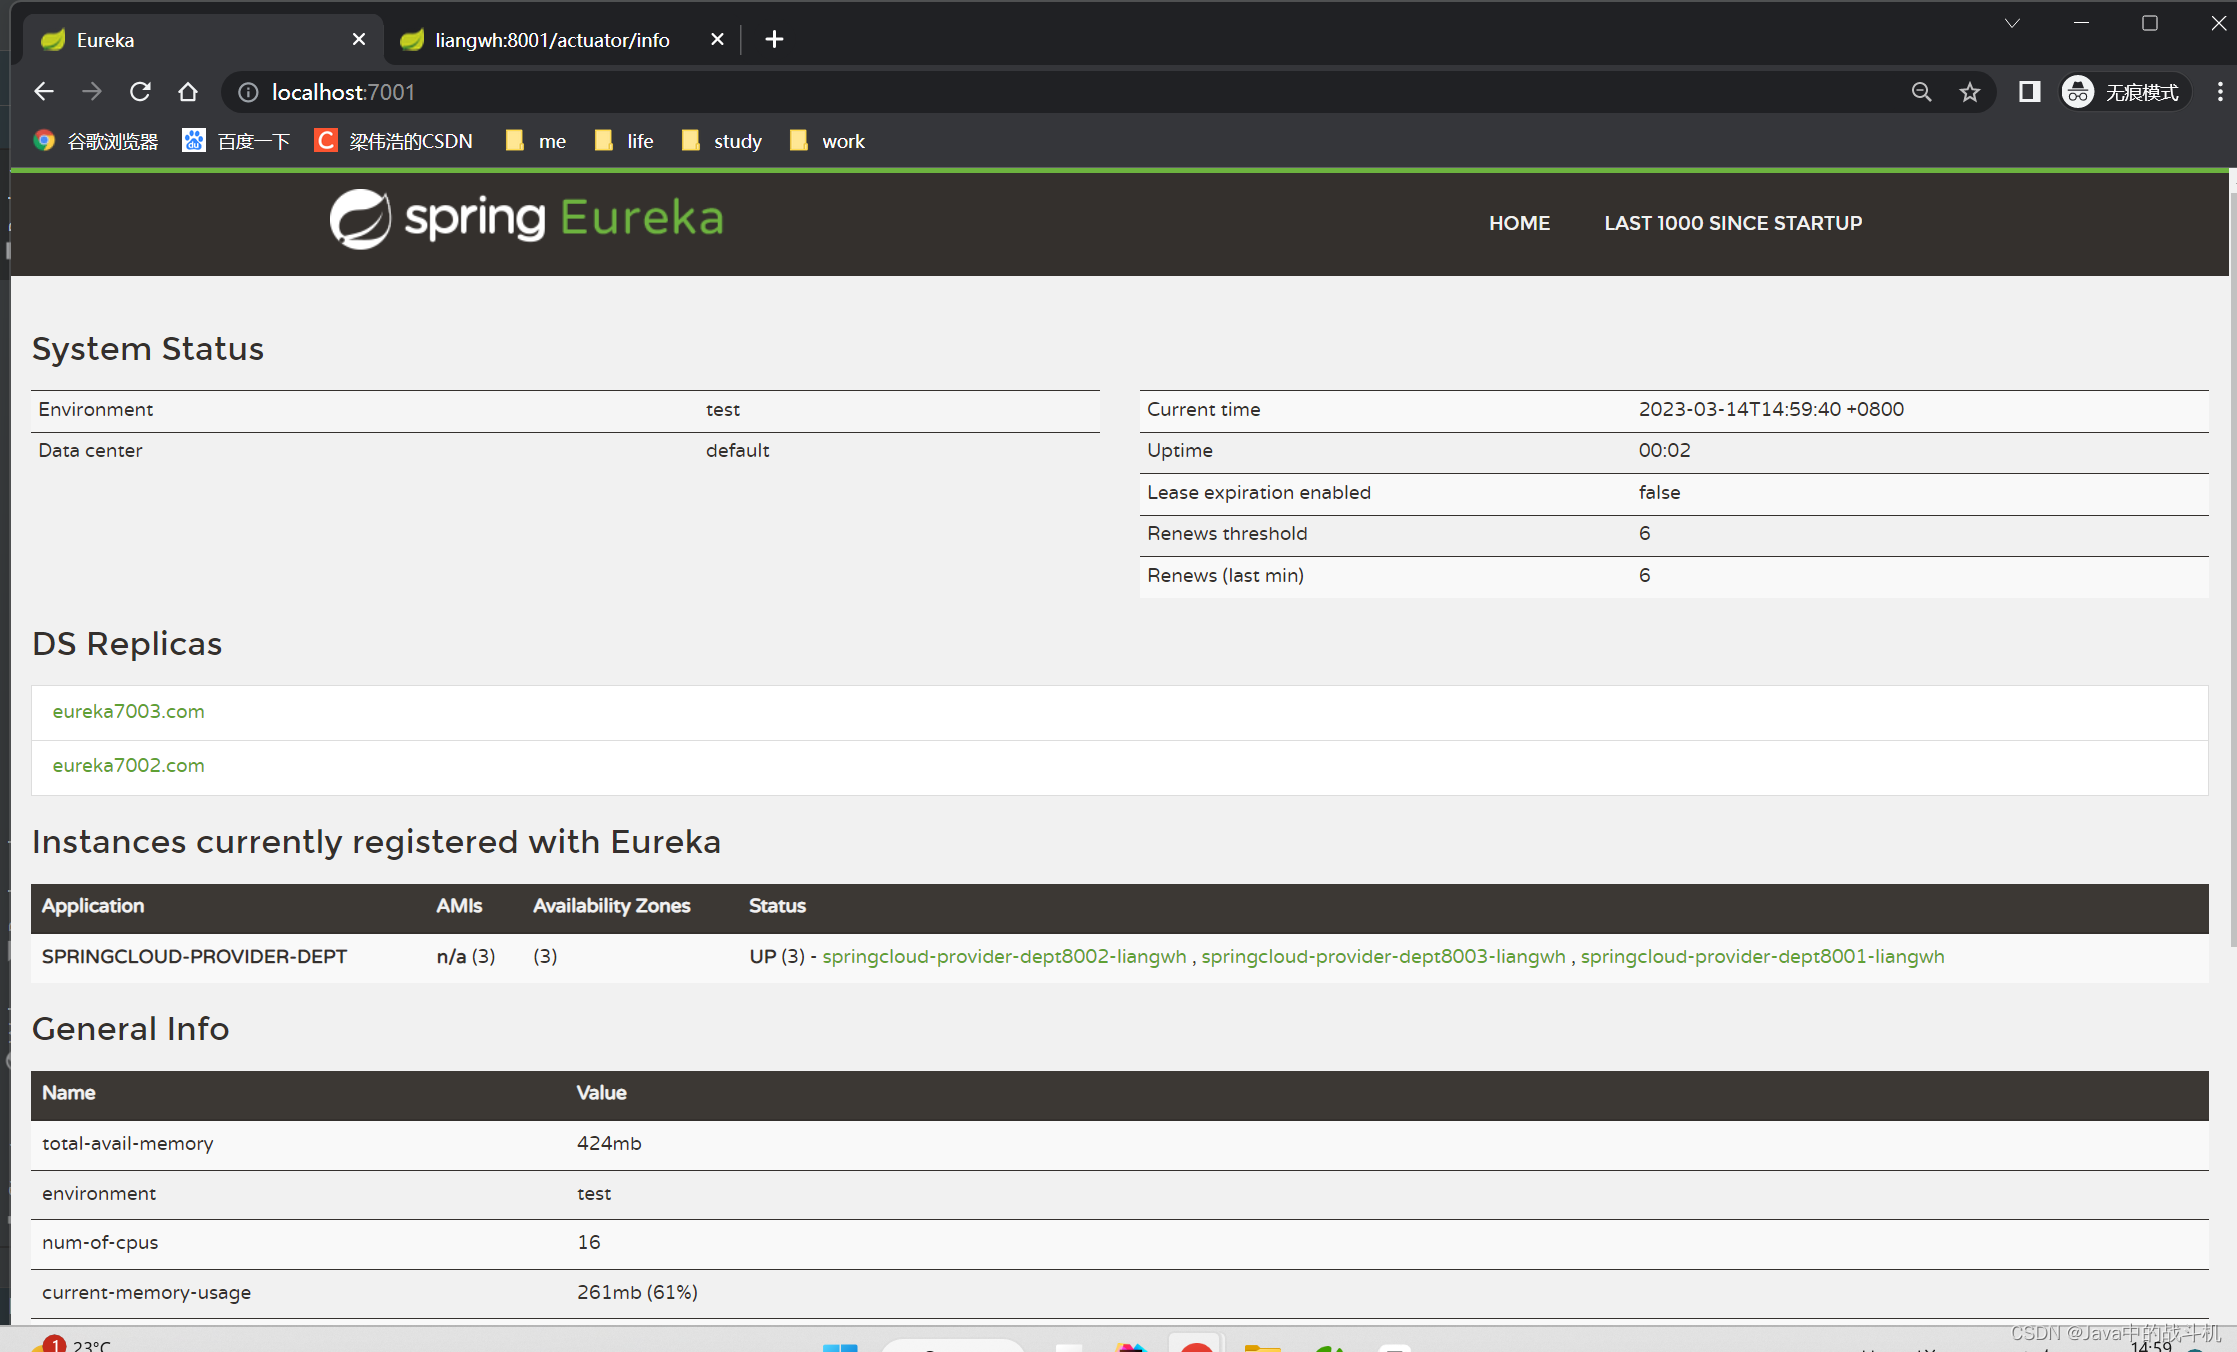Click the Uptime value 00:02

(x=1664, y=450)
